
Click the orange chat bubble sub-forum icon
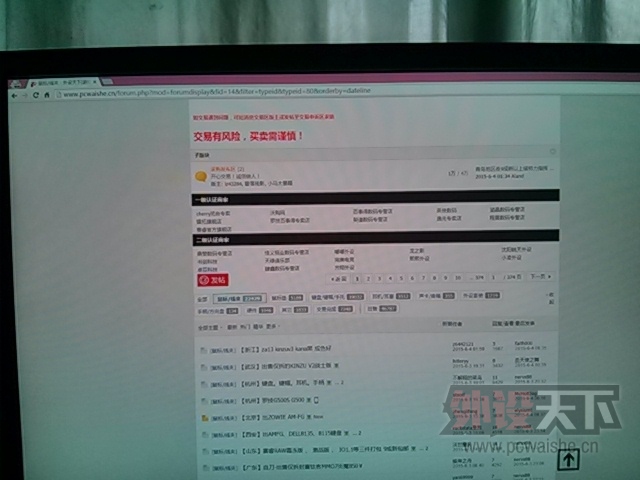click(200, 176)
